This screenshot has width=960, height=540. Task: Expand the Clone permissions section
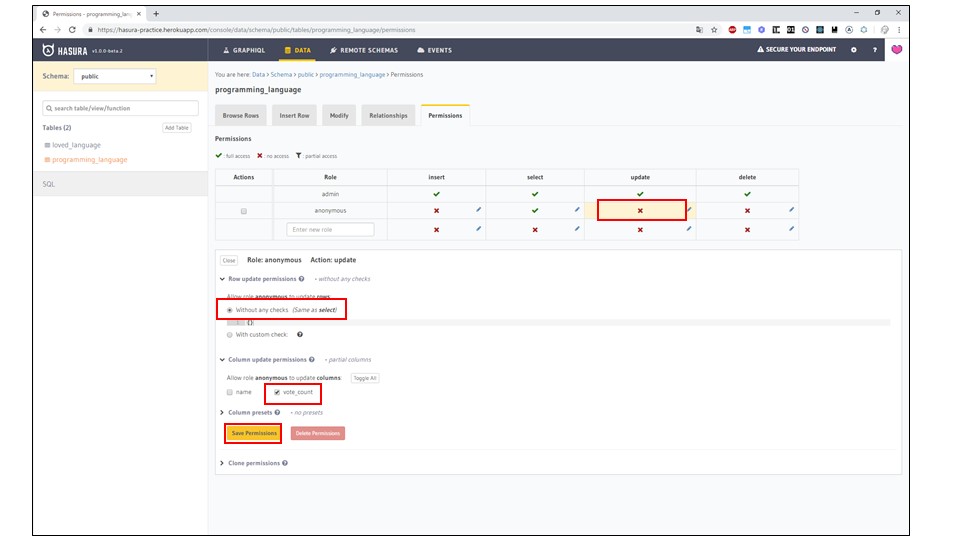pos(222,463)
